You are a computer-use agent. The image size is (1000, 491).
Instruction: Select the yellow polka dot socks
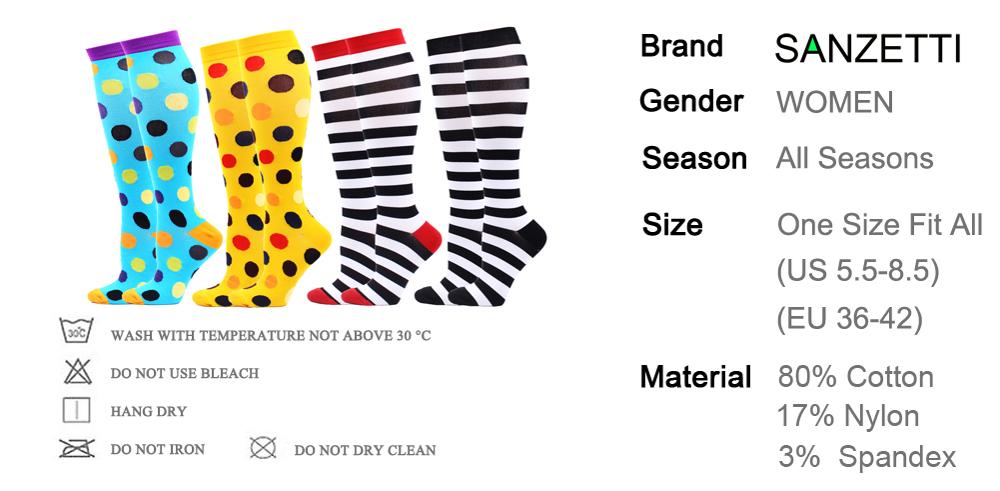(x=265, y=169)
